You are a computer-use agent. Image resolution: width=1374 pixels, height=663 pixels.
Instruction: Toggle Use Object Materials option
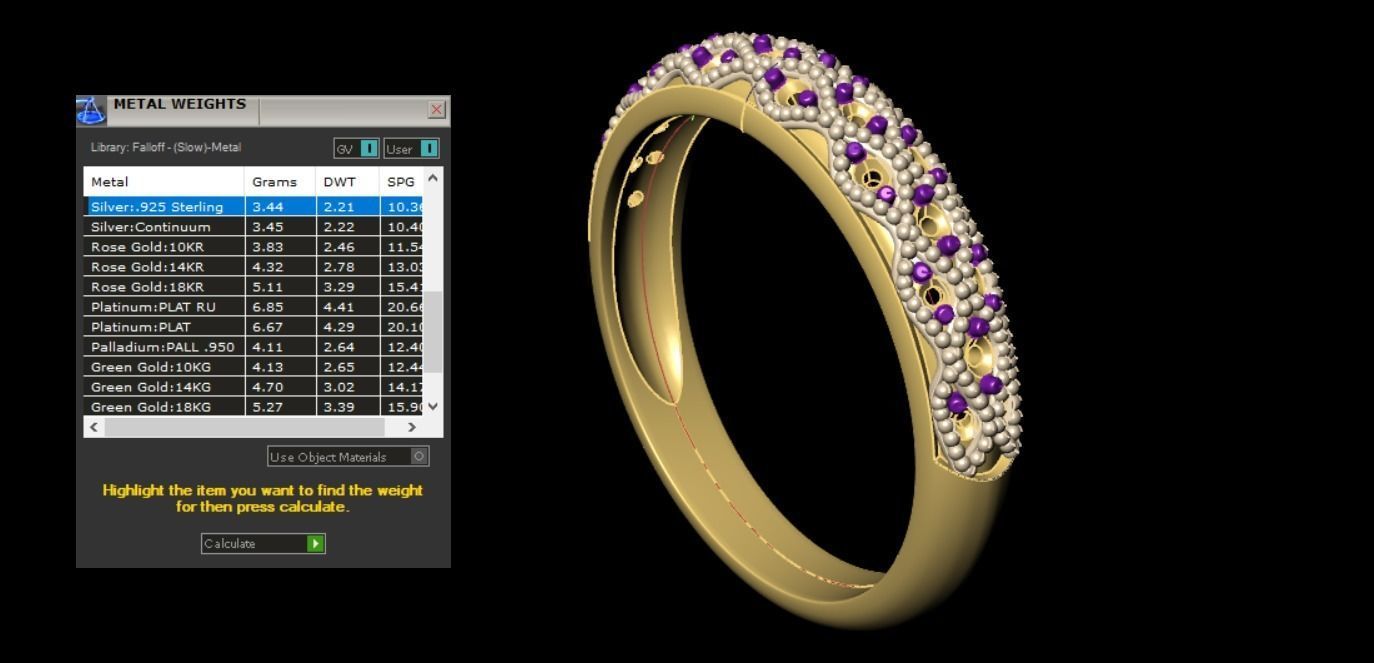(x=348, y=456)
